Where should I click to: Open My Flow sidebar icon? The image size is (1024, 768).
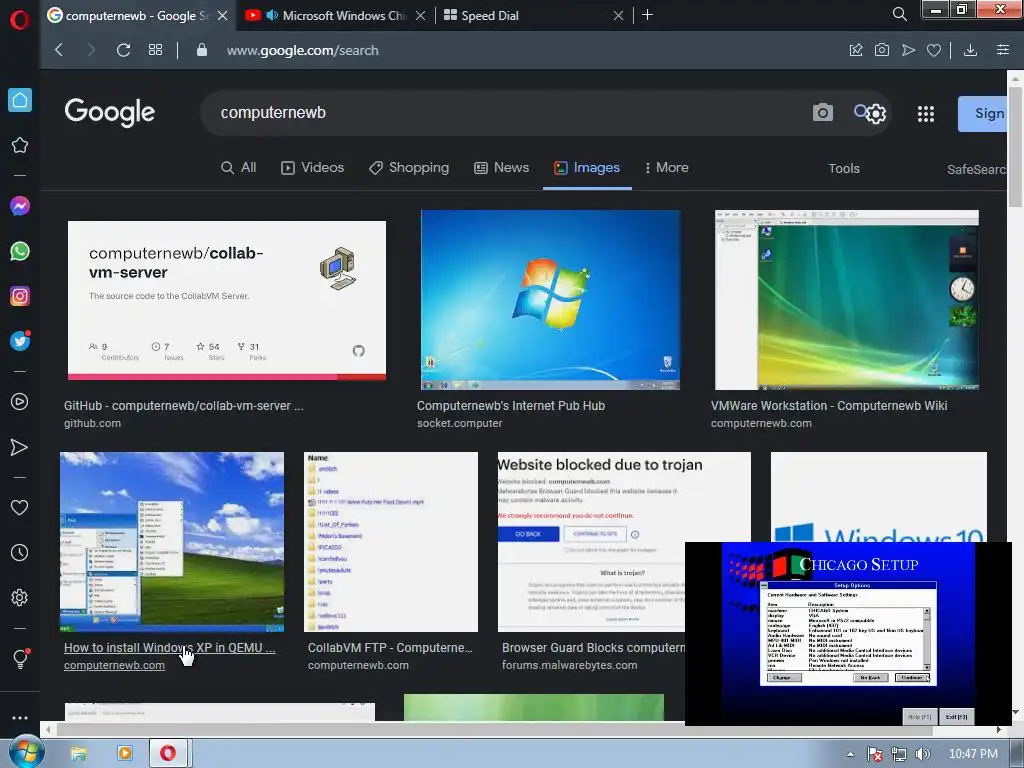click(20, 447)
